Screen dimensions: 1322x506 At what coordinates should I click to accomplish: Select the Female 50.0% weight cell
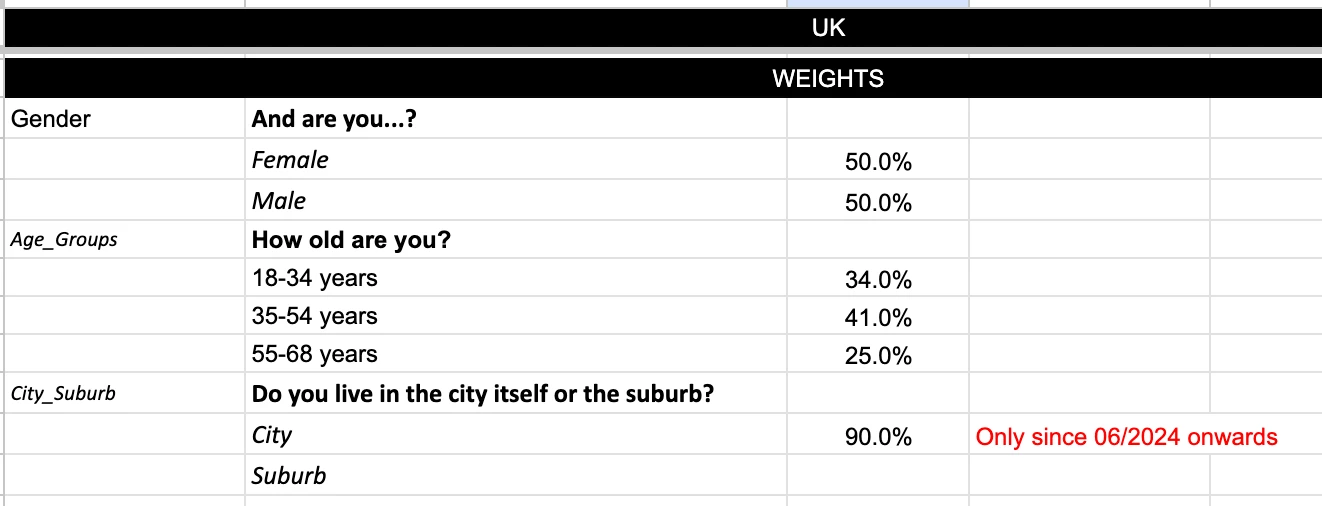click(877, 161)
